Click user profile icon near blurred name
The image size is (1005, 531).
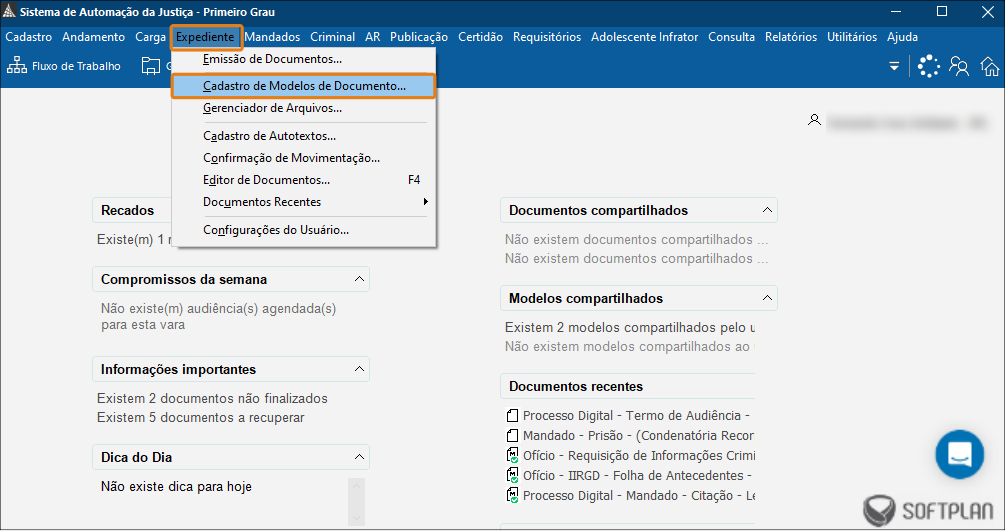pyautogui.click(x=814, y=120)
